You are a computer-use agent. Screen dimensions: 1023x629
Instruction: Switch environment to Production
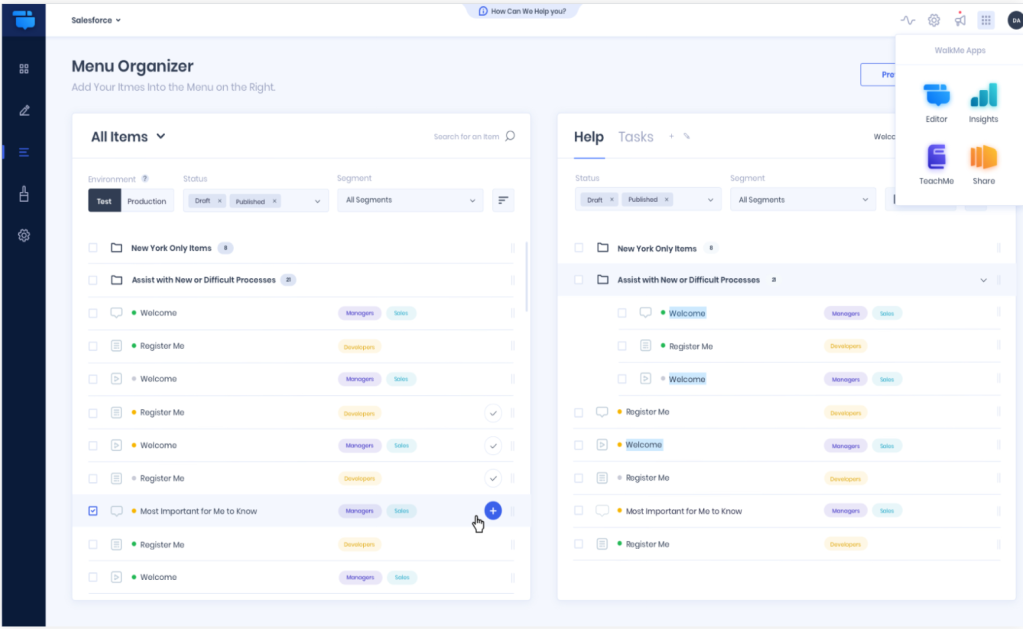[147, 201]
